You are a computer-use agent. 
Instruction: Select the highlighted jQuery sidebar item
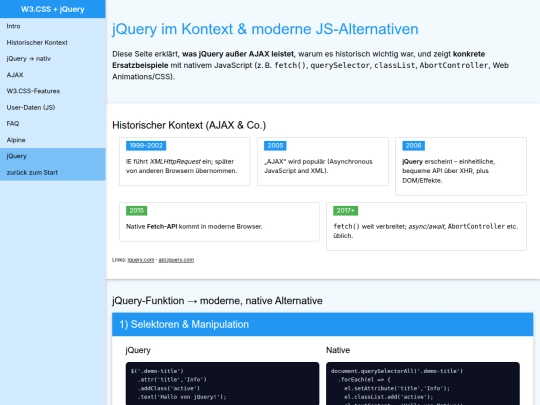pyautogui.click(x=53, y=156)
